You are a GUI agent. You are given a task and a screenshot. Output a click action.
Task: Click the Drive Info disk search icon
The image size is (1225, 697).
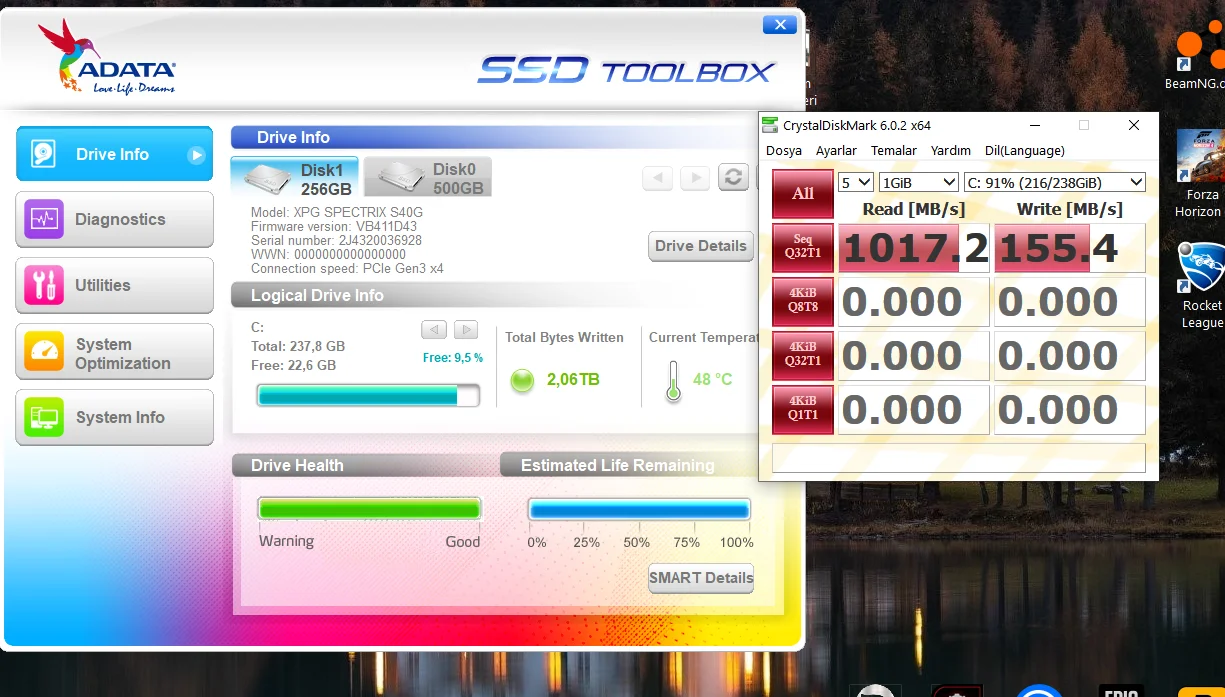43,154
